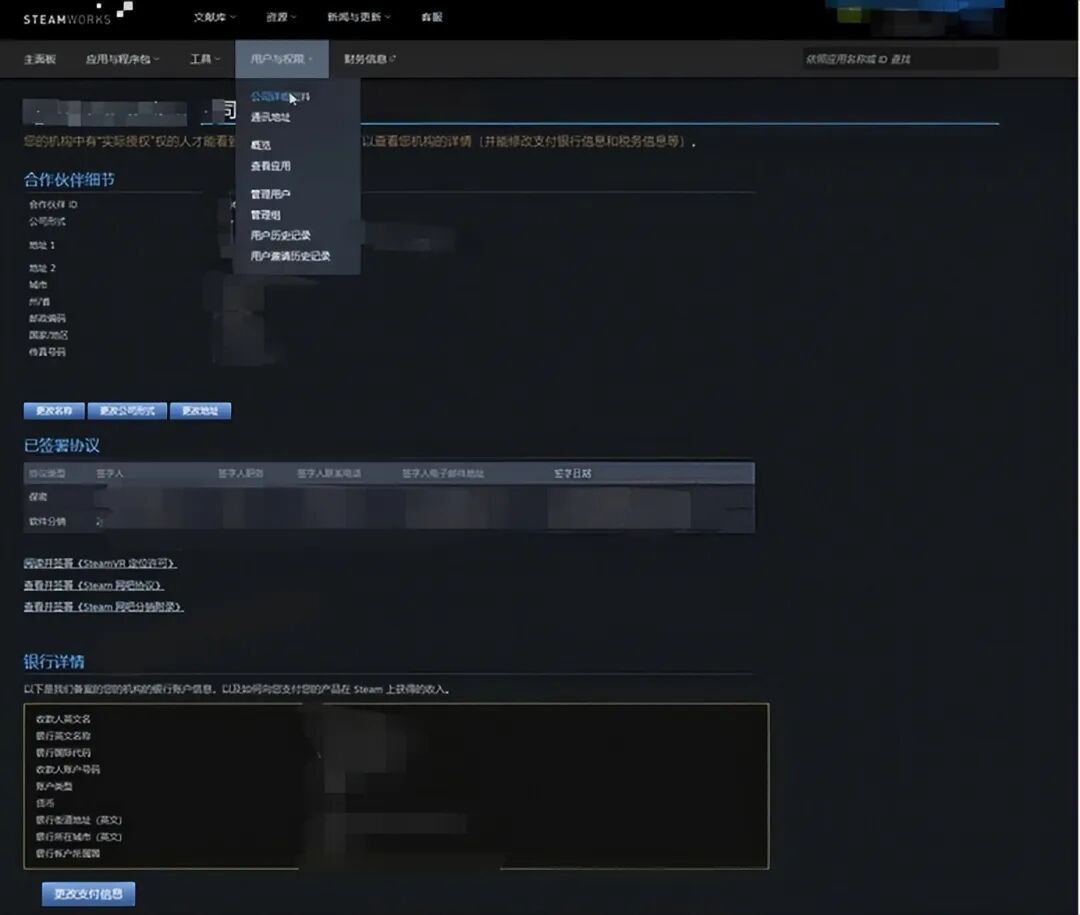Click the 公司形式 label
This screenshot has width=1080, height=915.
click(x=47, y=221)
